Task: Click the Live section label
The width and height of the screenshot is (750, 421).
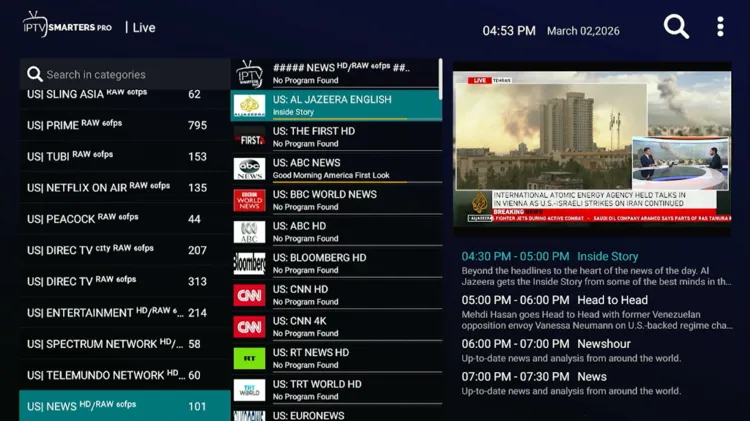Action: pos(144,28)
